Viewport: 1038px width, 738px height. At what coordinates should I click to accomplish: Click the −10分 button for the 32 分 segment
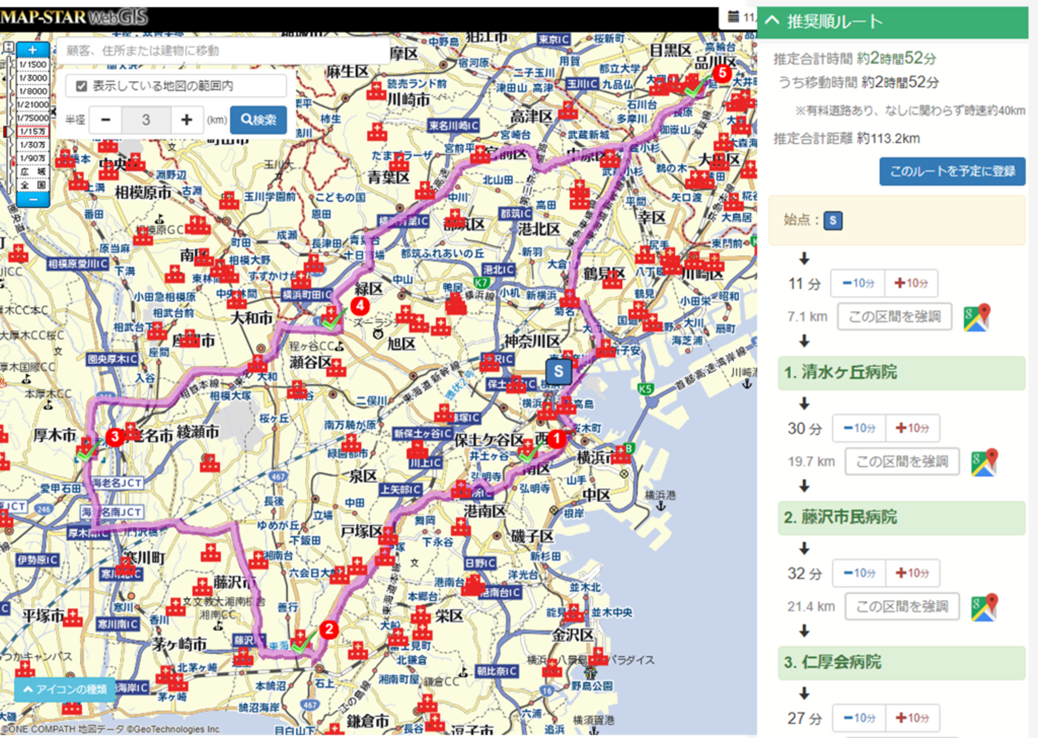859,573
